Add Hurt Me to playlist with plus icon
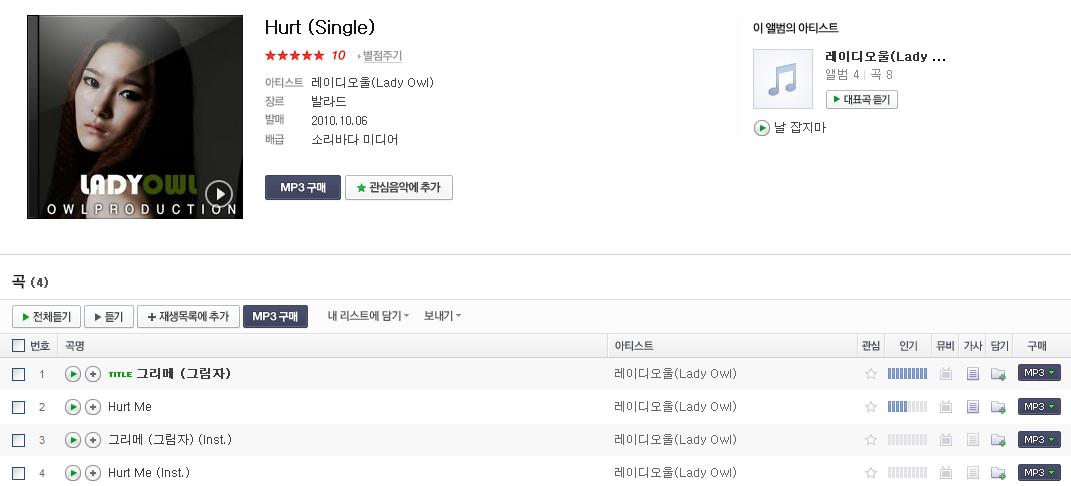Viewport: 1071px width, 486px height. tap(93, 407)
